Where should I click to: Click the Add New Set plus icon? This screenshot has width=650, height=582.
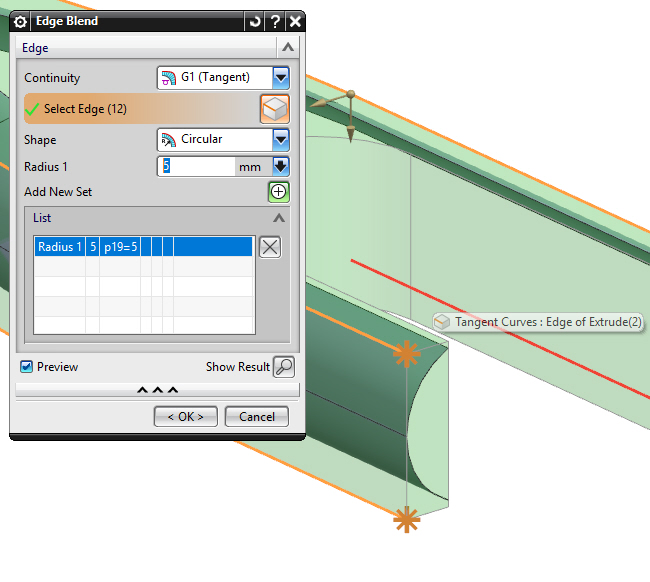pos(279,192)
